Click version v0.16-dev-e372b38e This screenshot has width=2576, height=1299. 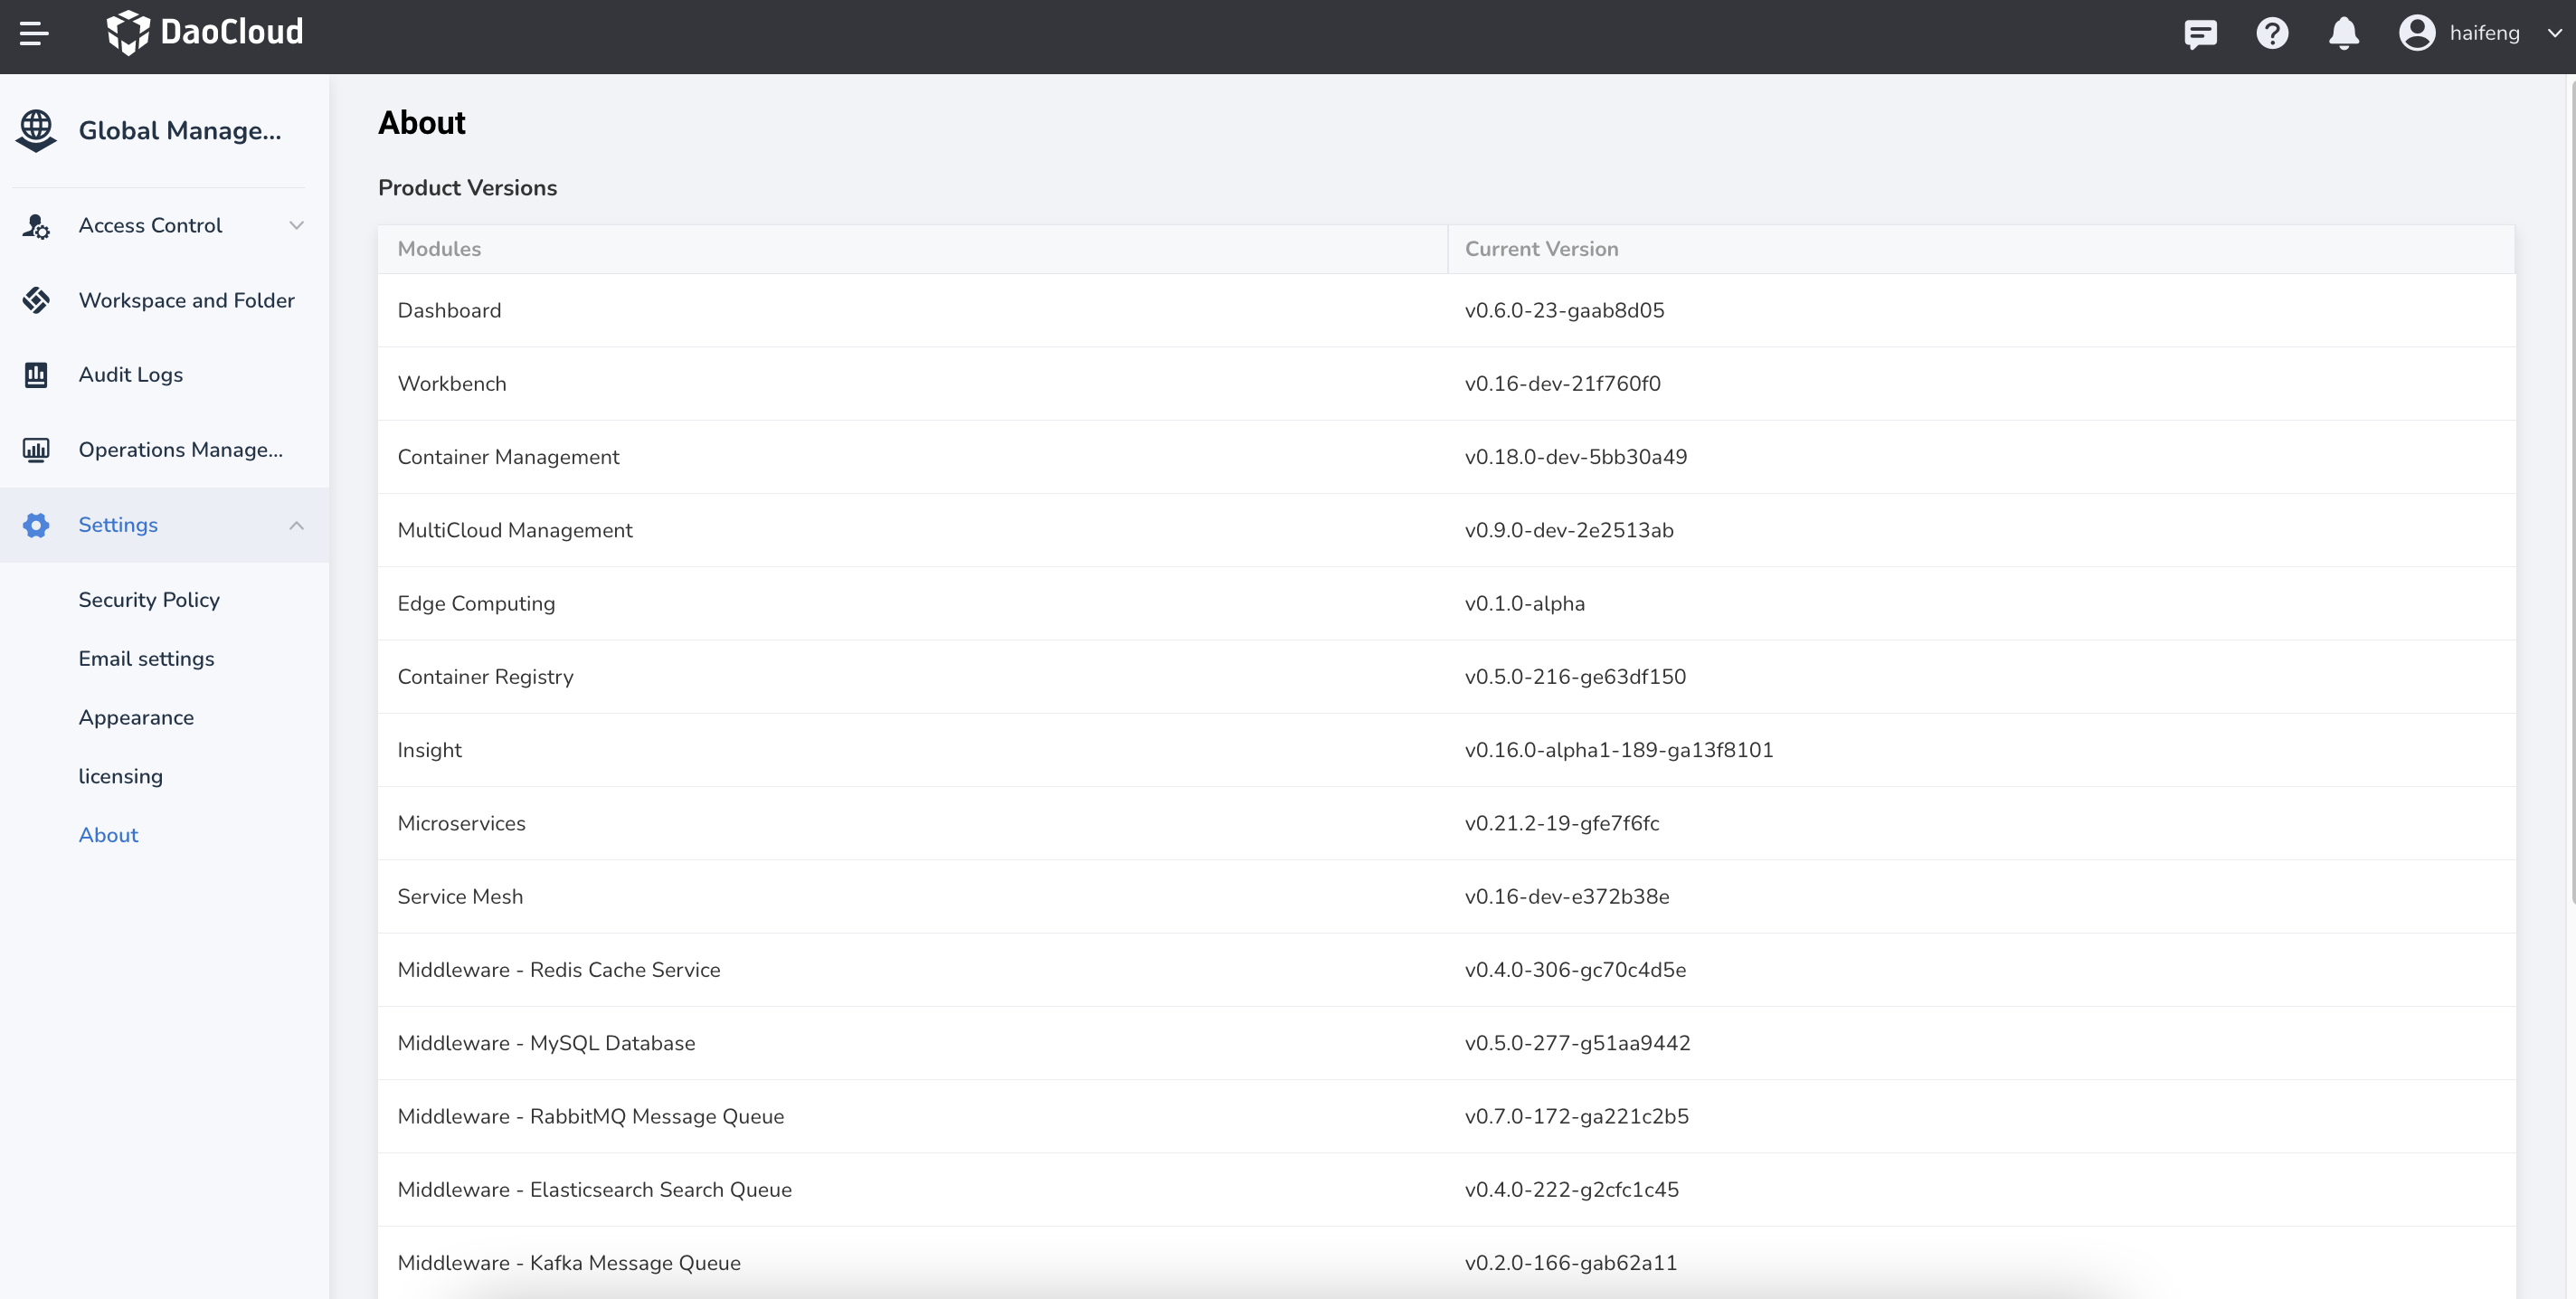1567,897
